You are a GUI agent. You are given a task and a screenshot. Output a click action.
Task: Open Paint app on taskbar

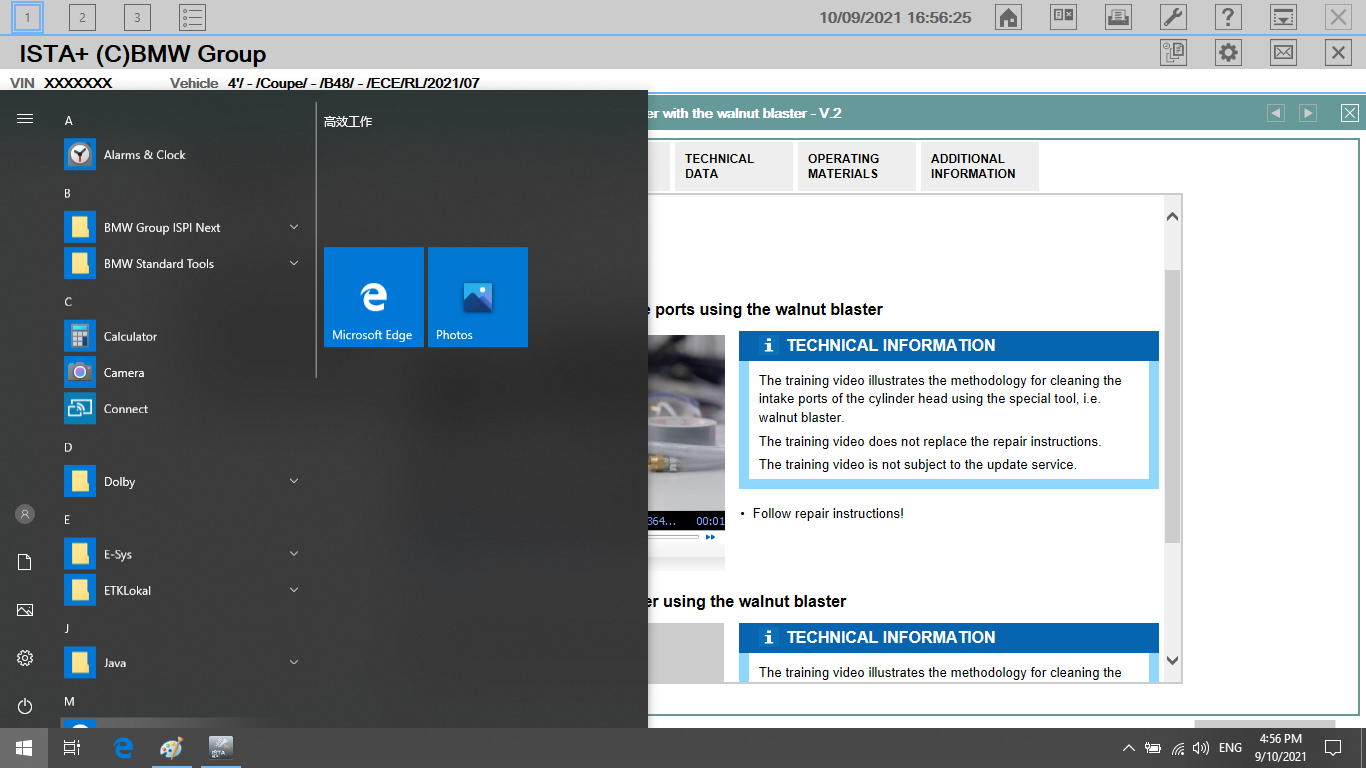(172, 748)
